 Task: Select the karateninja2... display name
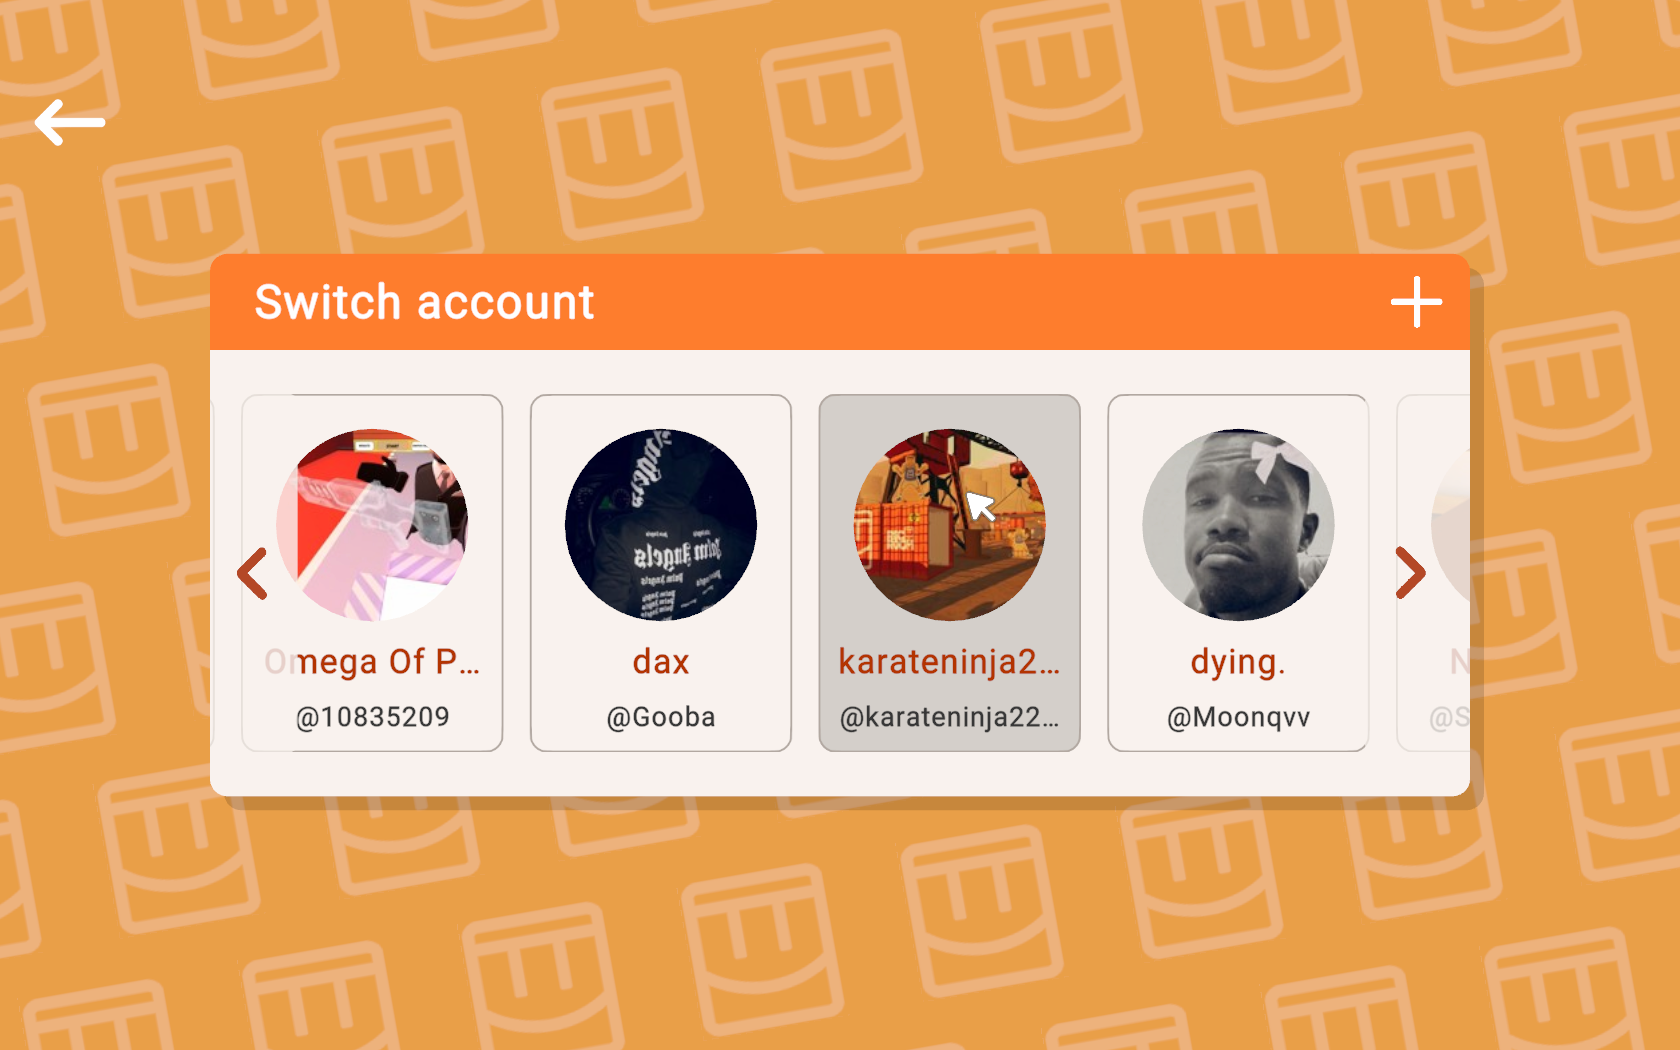point(949,662)
